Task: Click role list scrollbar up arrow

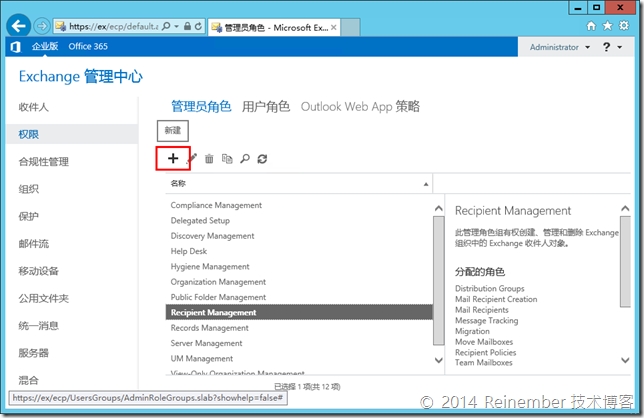Action: pos(439,209)
